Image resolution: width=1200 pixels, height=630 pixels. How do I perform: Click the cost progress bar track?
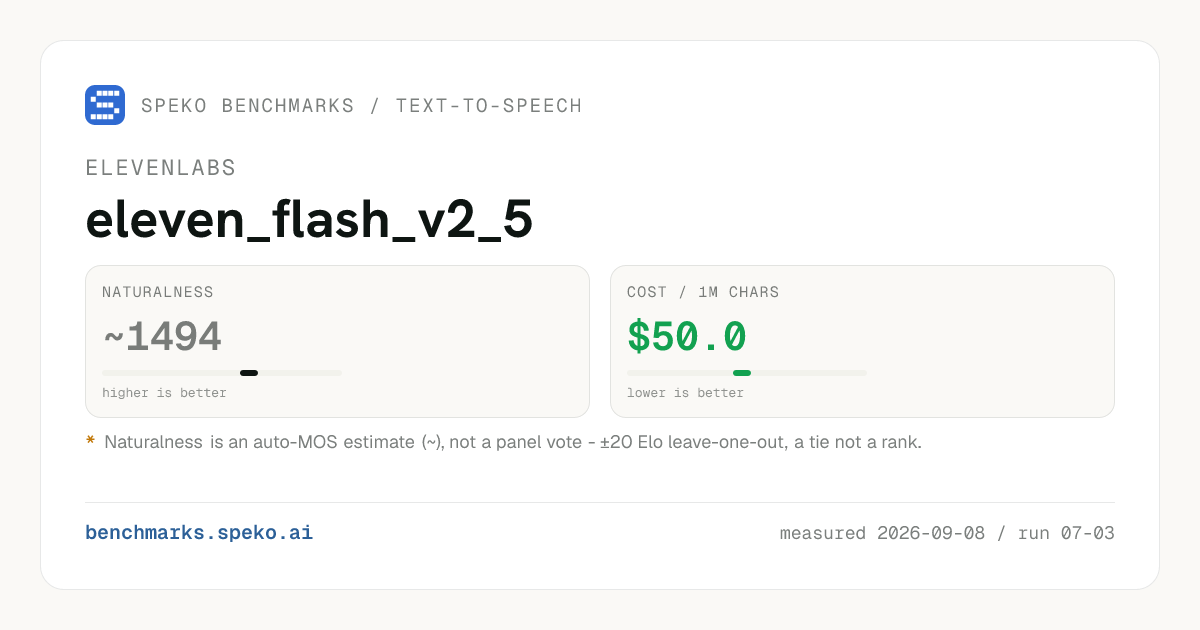(747, 373)
